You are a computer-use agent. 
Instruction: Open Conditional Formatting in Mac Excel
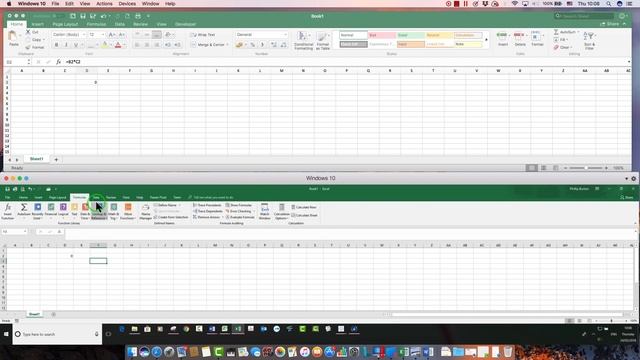[303, 40]
